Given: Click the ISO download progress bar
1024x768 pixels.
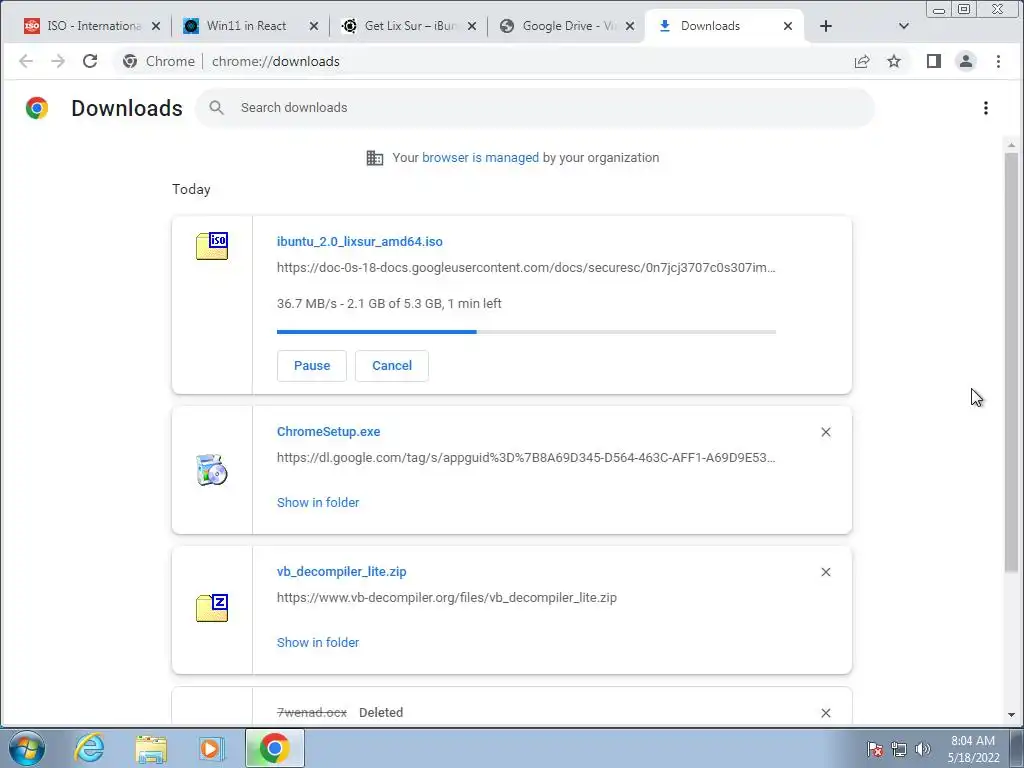Looking at the screenshot, I should coord(526,332).
